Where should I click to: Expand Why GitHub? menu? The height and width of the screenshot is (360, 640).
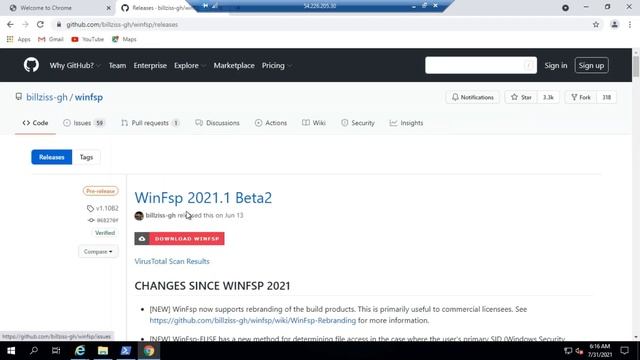(x=75, y=65)
